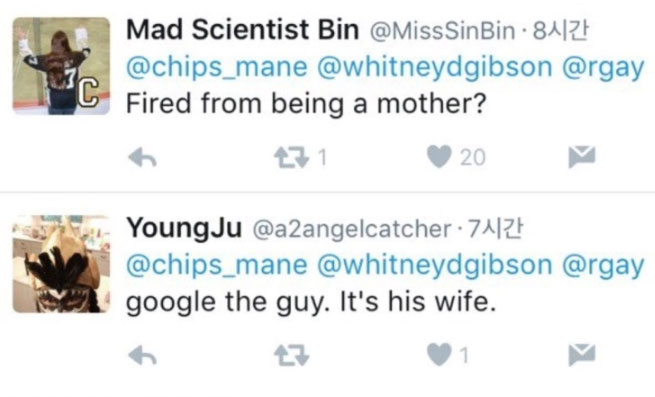Open @rgay mention in first tweet
655x397 pixels.
[603, 69]
